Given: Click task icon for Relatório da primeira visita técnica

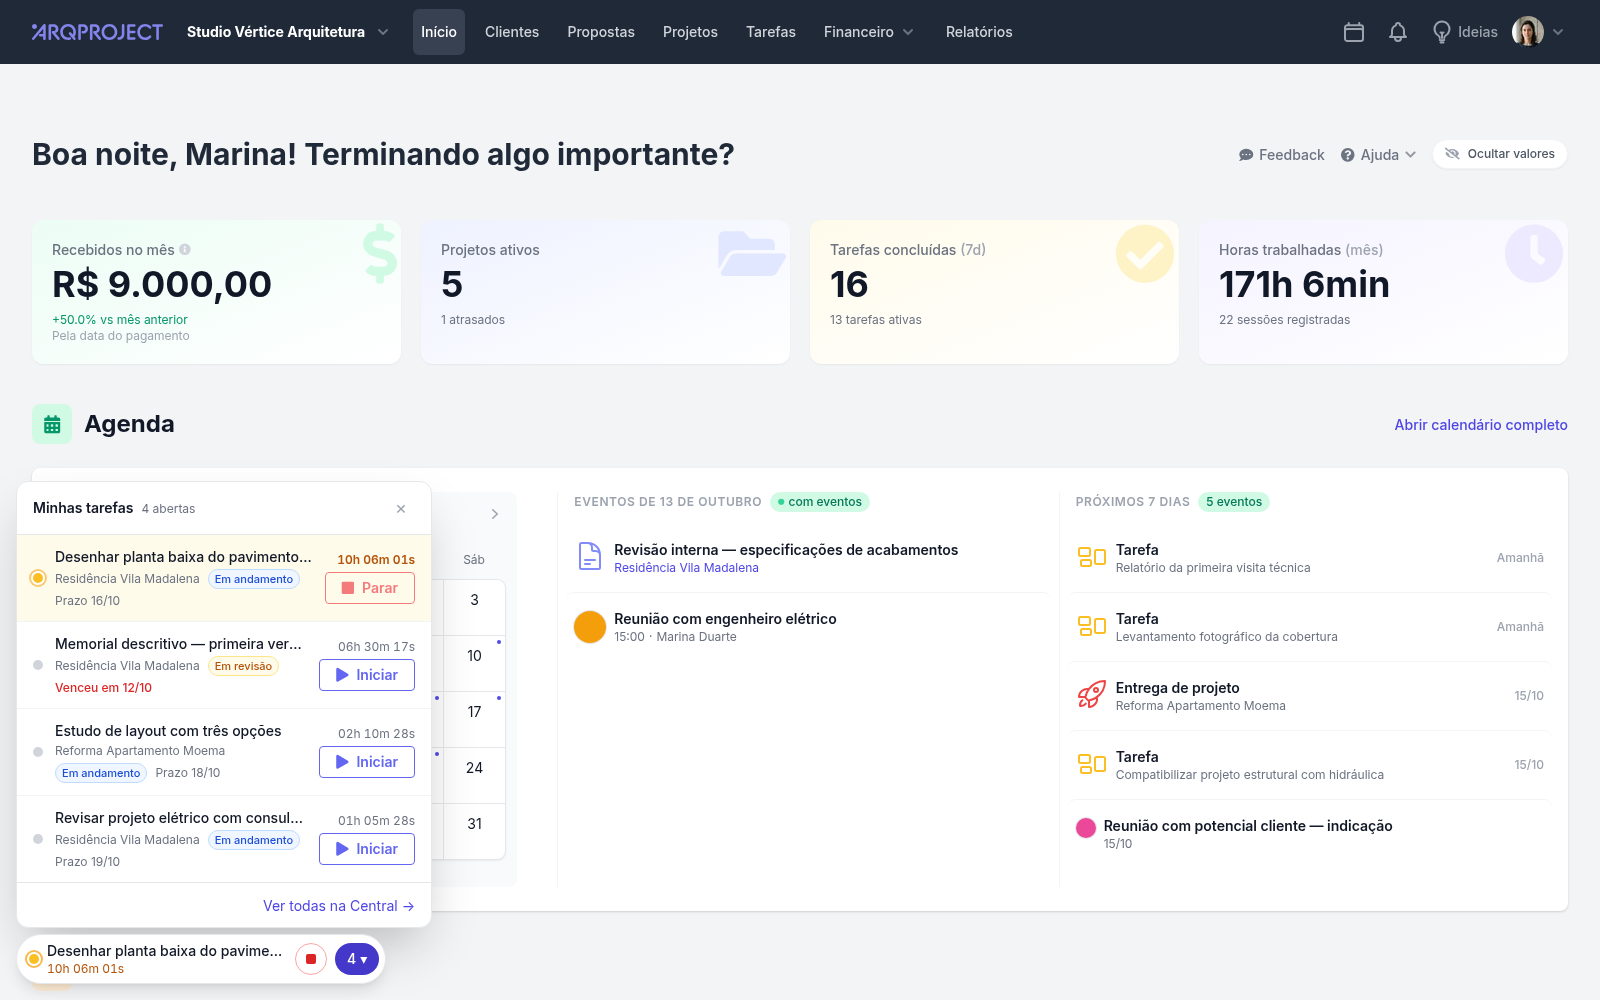Looking at the screenshot, I should [x=1091, y=557].
